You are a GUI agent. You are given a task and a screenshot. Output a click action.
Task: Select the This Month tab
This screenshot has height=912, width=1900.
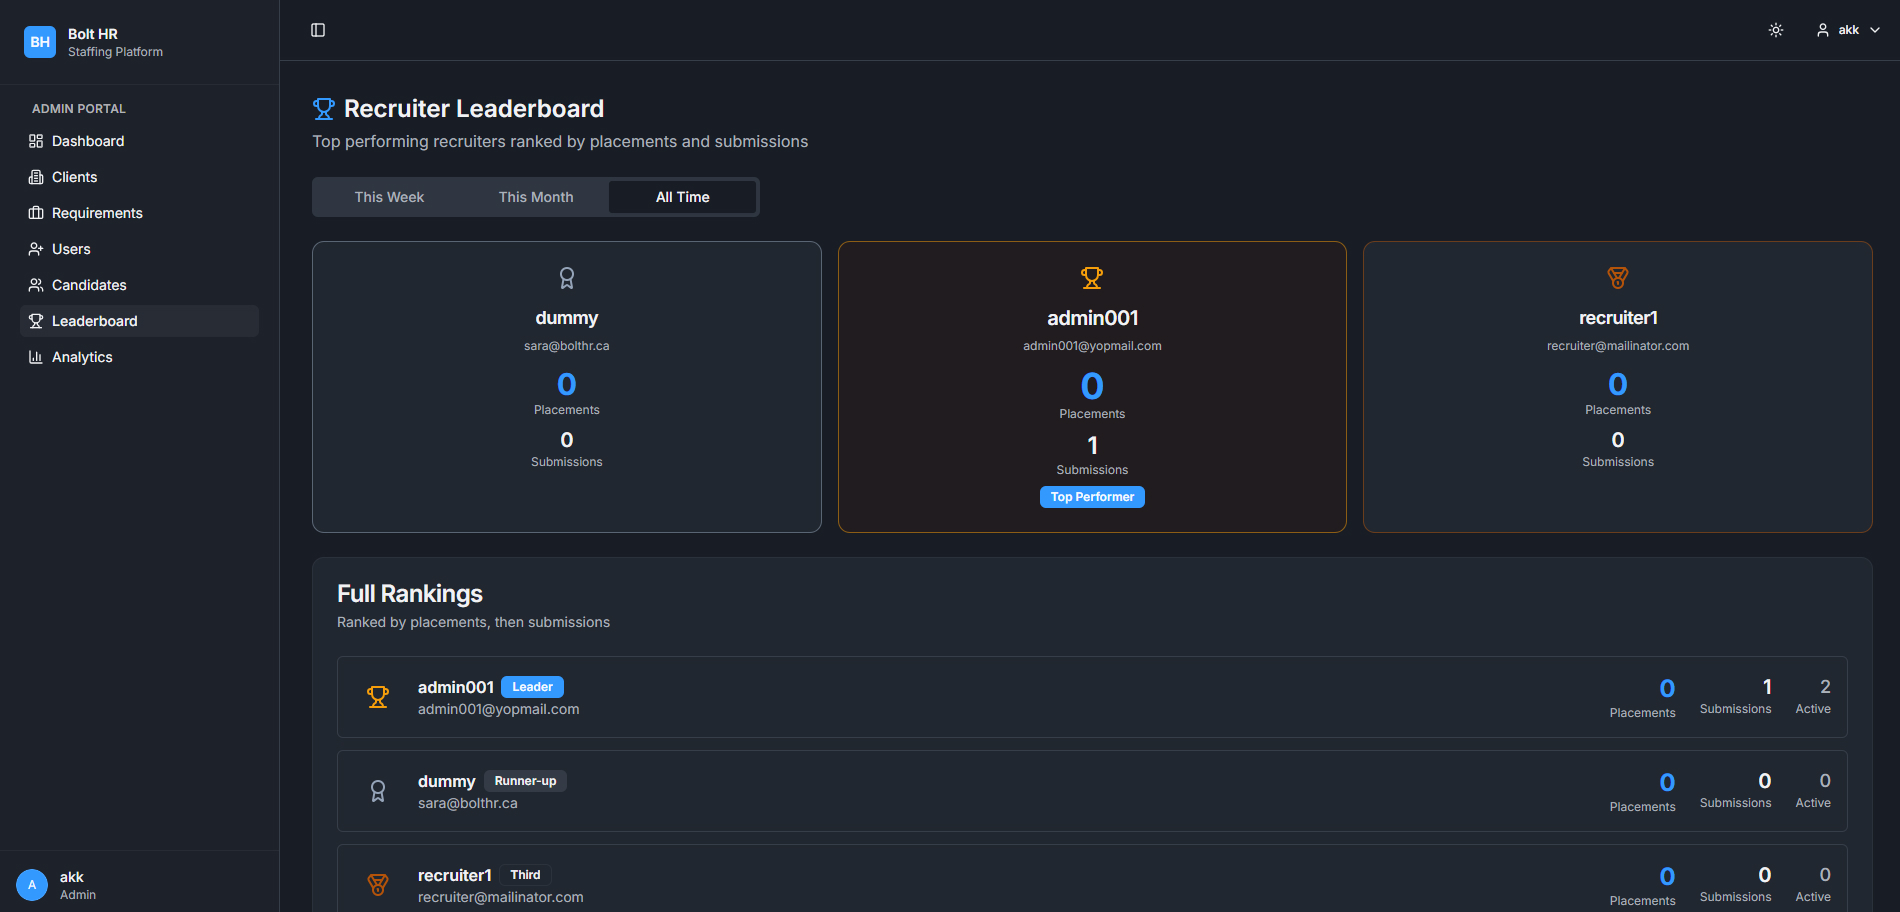(536, 197)
